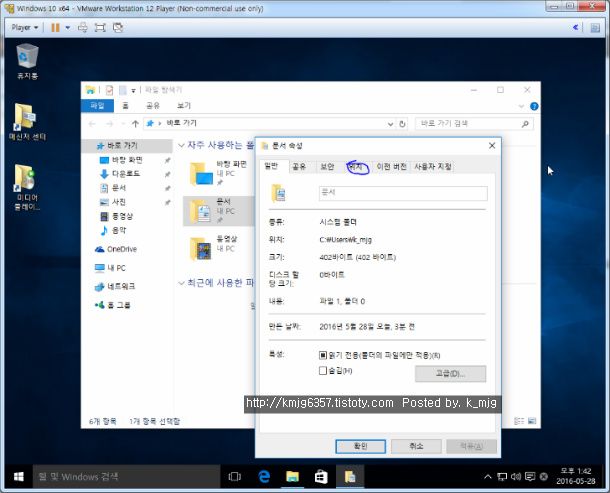Viewport: 610px width, 493px height.
Task: Show hidden tray icons chevron
Action: pyautogui.click(x=487, y=477)
